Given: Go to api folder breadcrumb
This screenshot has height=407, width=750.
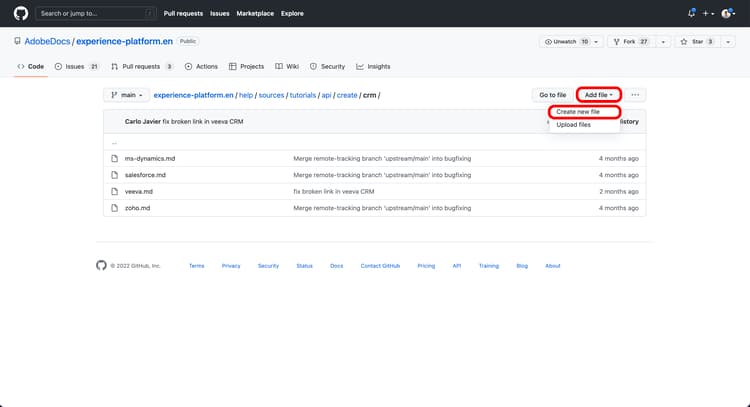Looking at the screenshot, I should pos(326,95).
